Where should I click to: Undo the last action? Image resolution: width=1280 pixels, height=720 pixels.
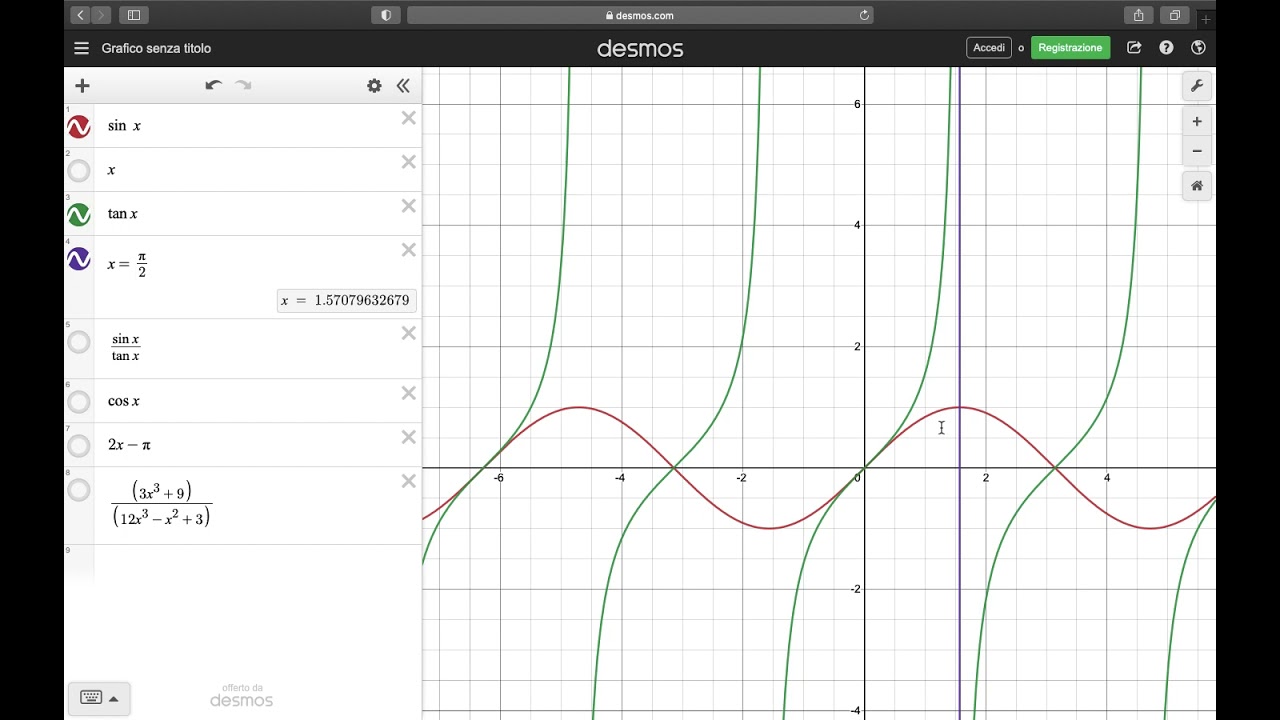[x=213, y=86]
